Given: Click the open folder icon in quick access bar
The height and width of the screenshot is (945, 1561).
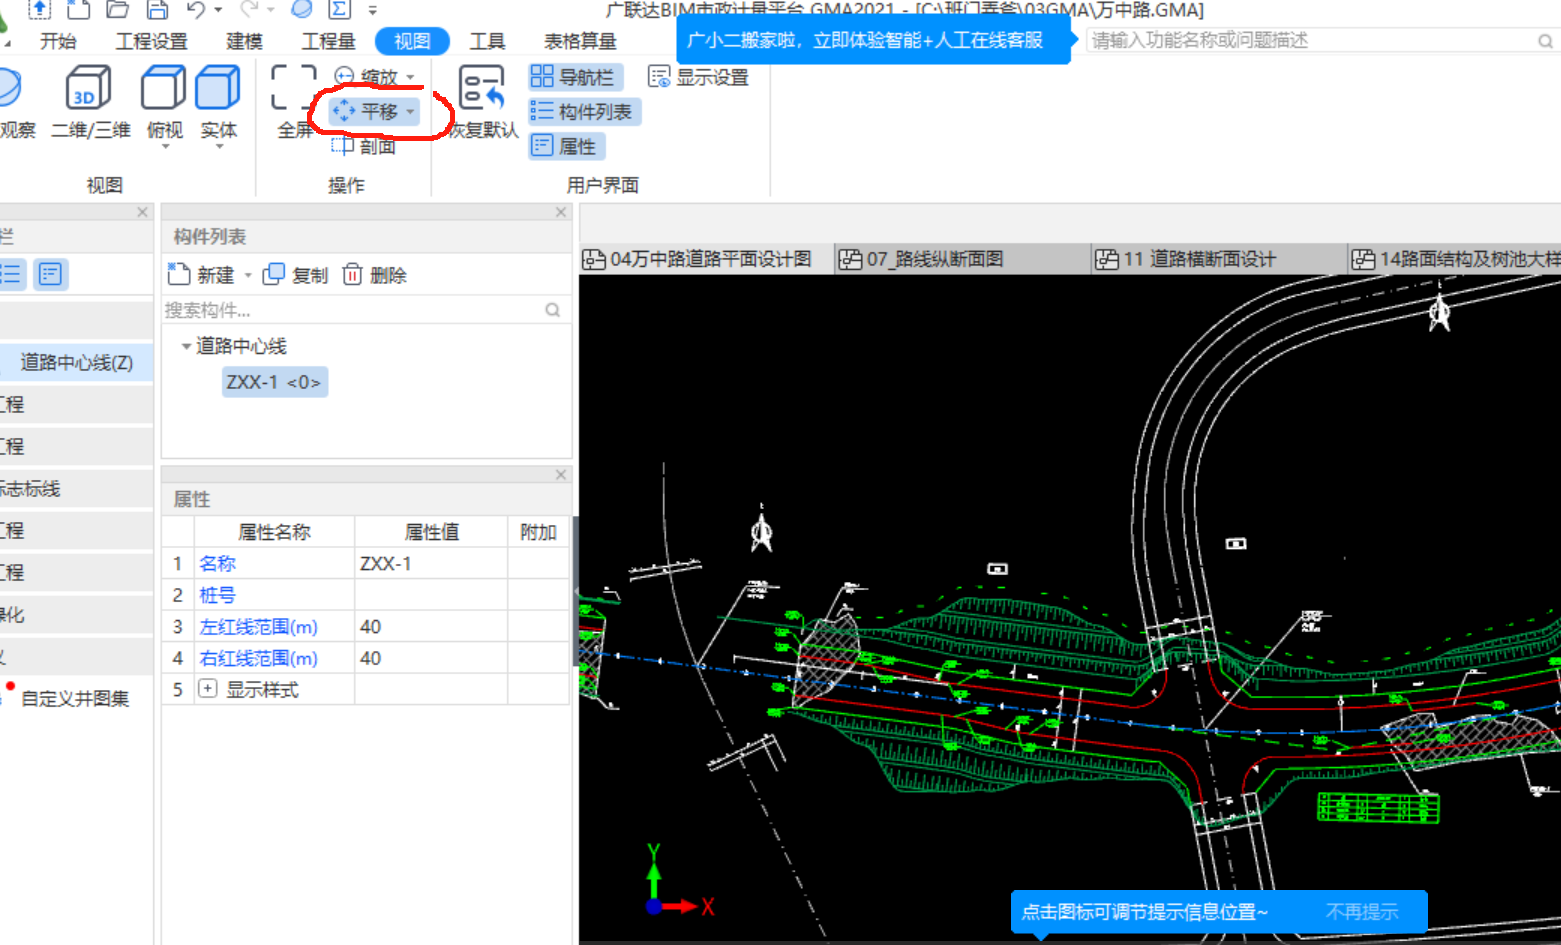Looking at the screenshot, I should click(x=117, y=9).
